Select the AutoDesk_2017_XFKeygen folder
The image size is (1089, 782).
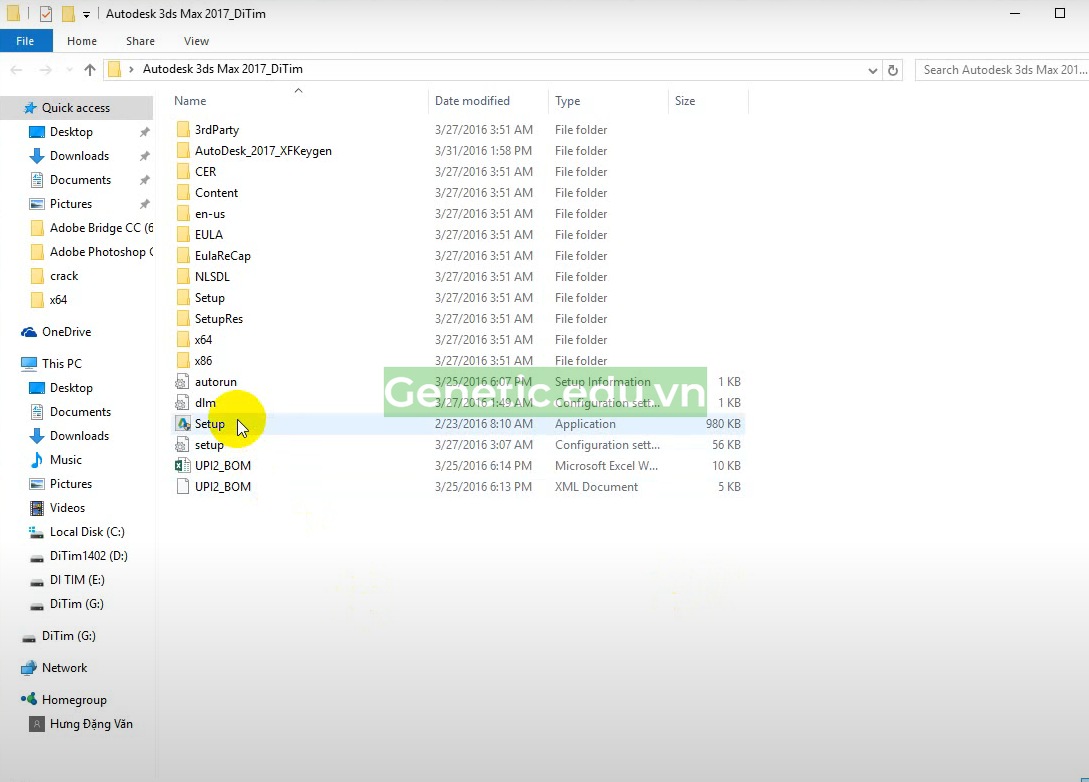(x=263, y=151)
